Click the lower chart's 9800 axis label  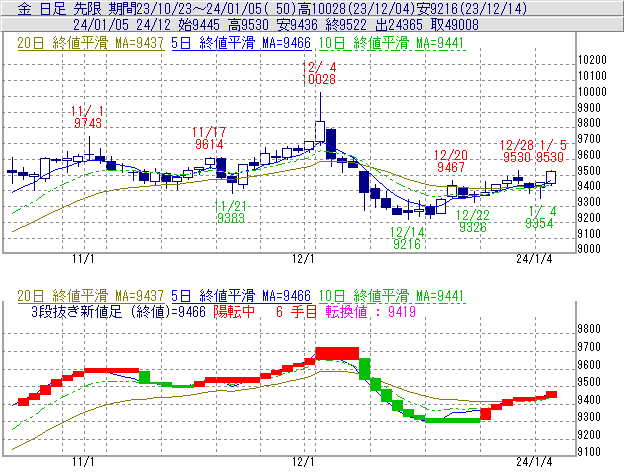(589, 329)
